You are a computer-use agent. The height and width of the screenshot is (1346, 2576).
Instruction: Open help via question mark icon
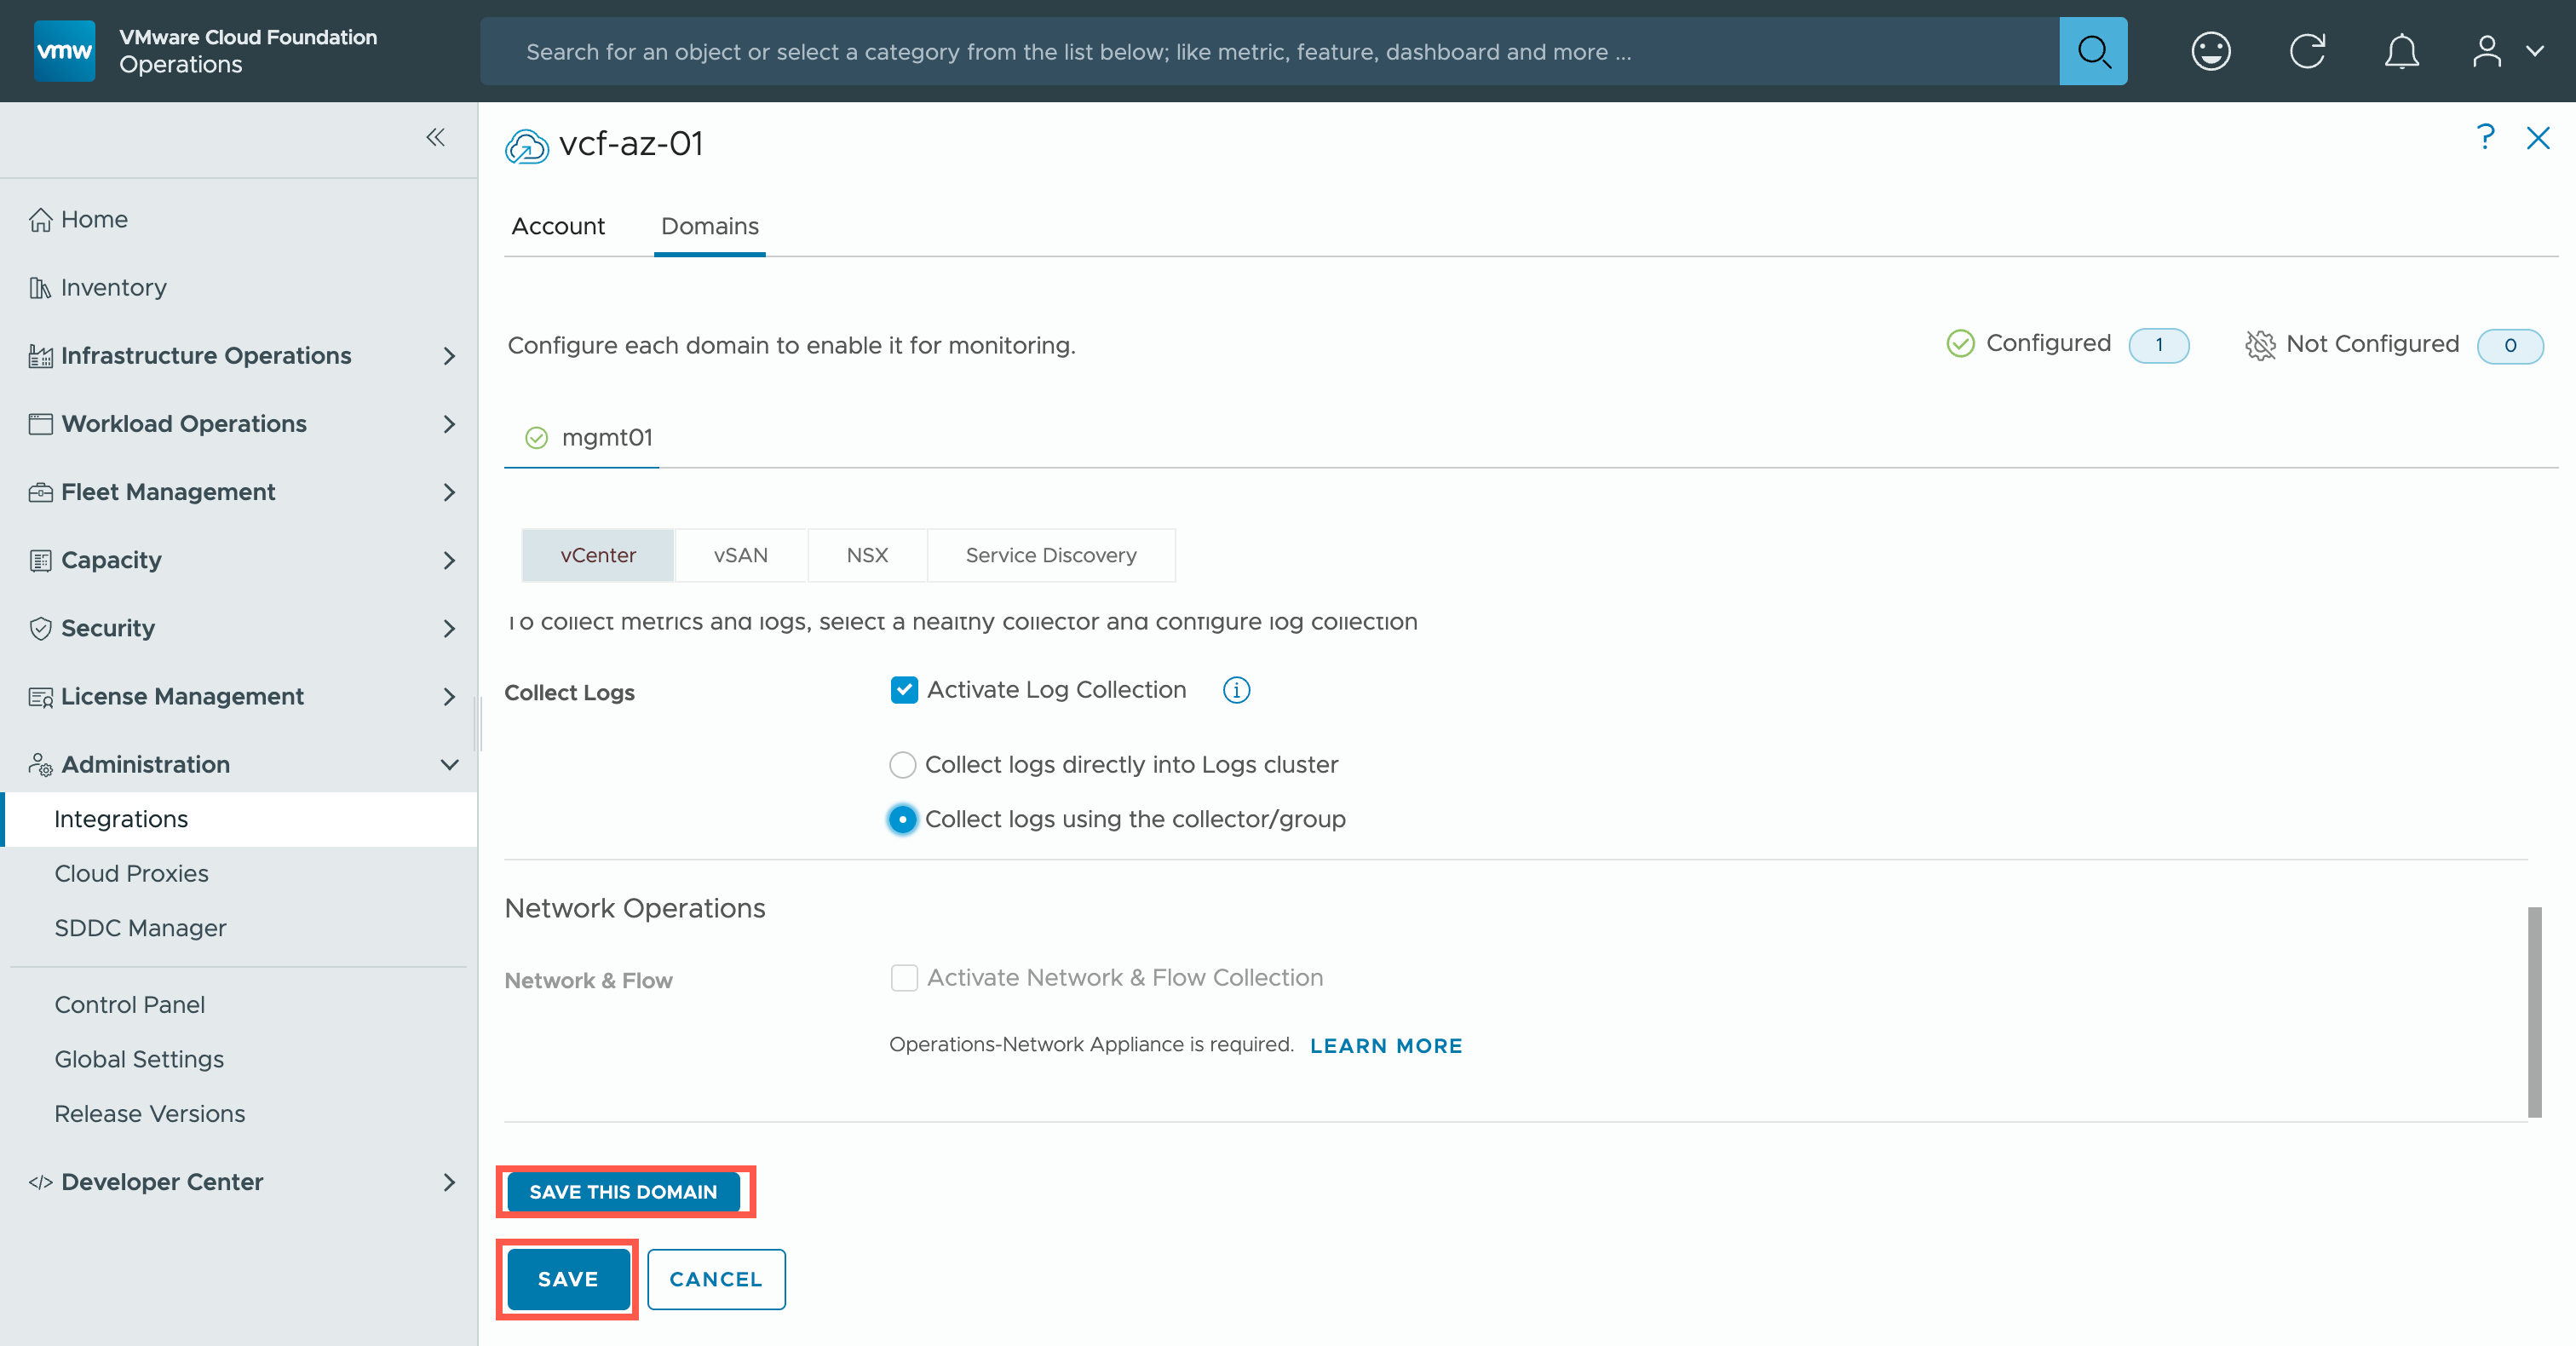pyautogui.click(x=2485, y=137)
